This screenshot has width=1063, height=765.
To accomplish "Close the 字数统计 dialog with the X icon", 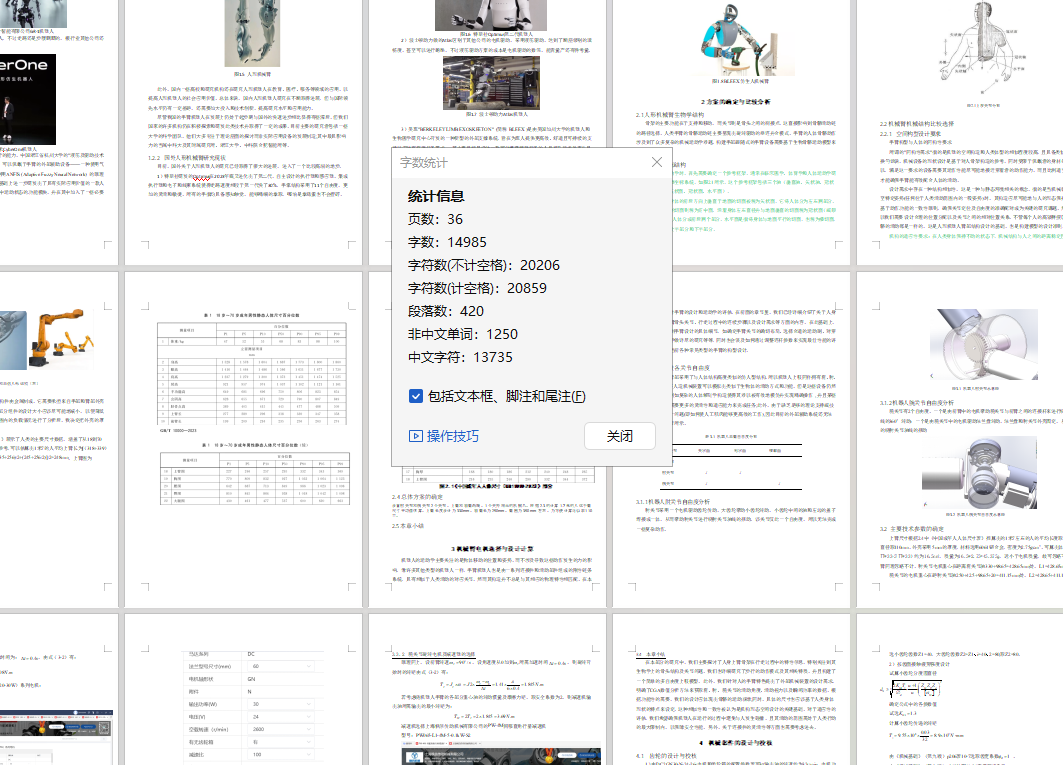I will pyautogui.click(x=656, y=162).
